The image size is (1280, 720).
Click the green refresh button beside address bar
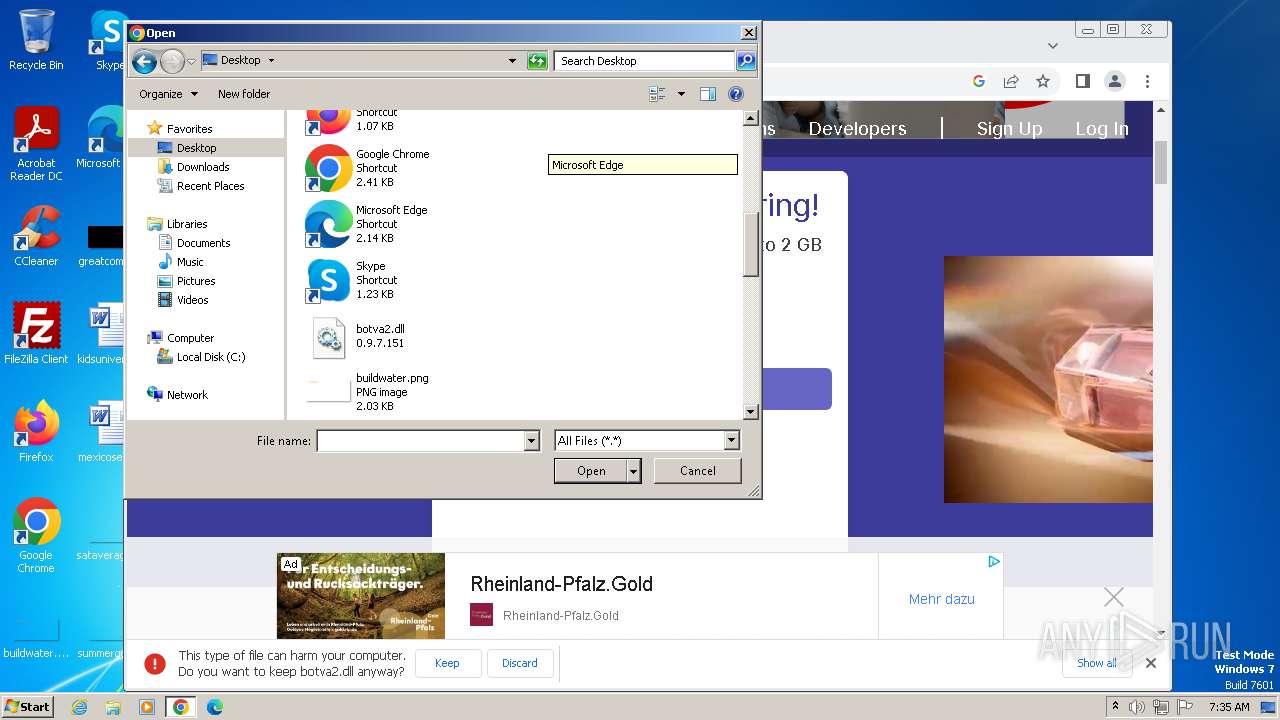point(537,61)
